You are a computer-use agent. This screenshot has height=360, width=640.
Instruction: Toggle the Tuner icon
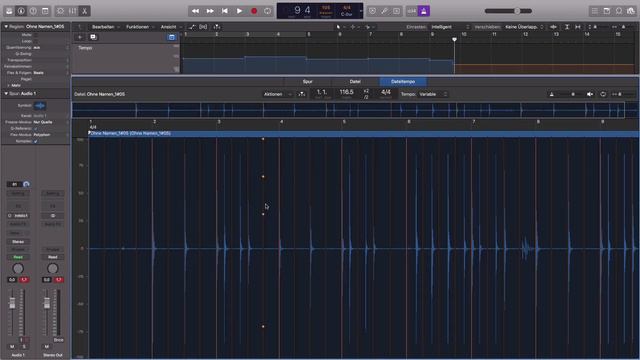point(384,11)
